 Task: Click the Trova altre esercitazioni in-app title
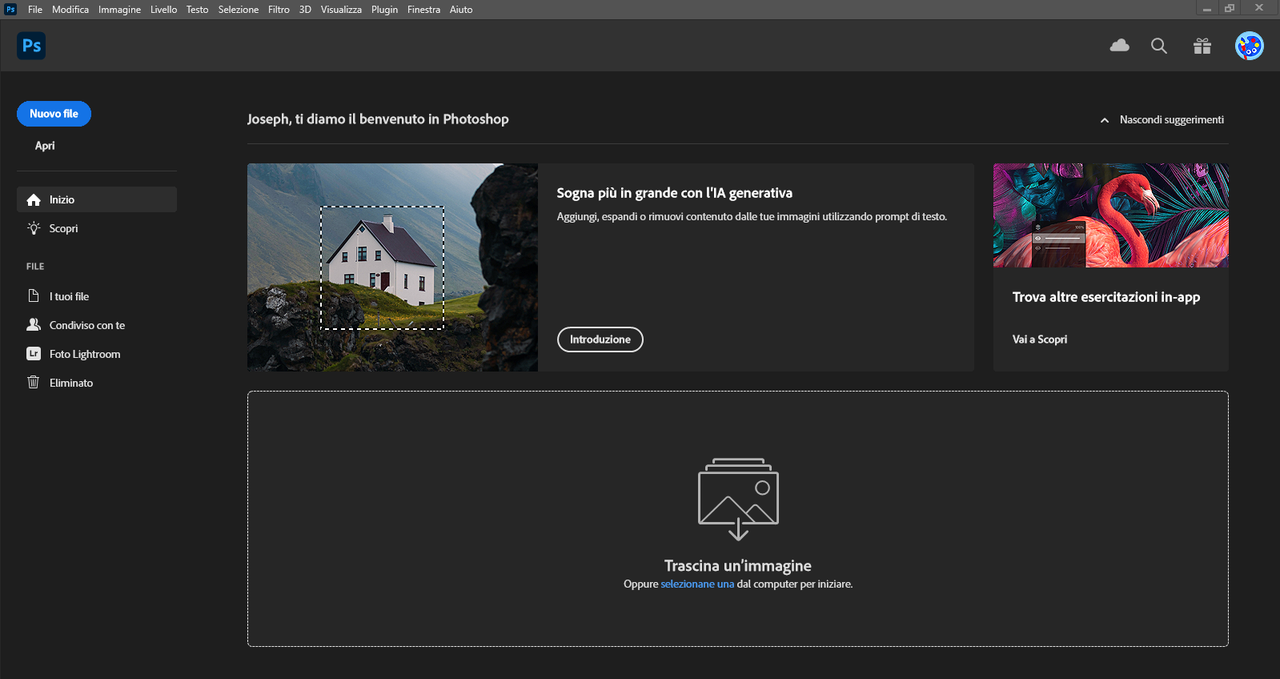[1106, 297]
